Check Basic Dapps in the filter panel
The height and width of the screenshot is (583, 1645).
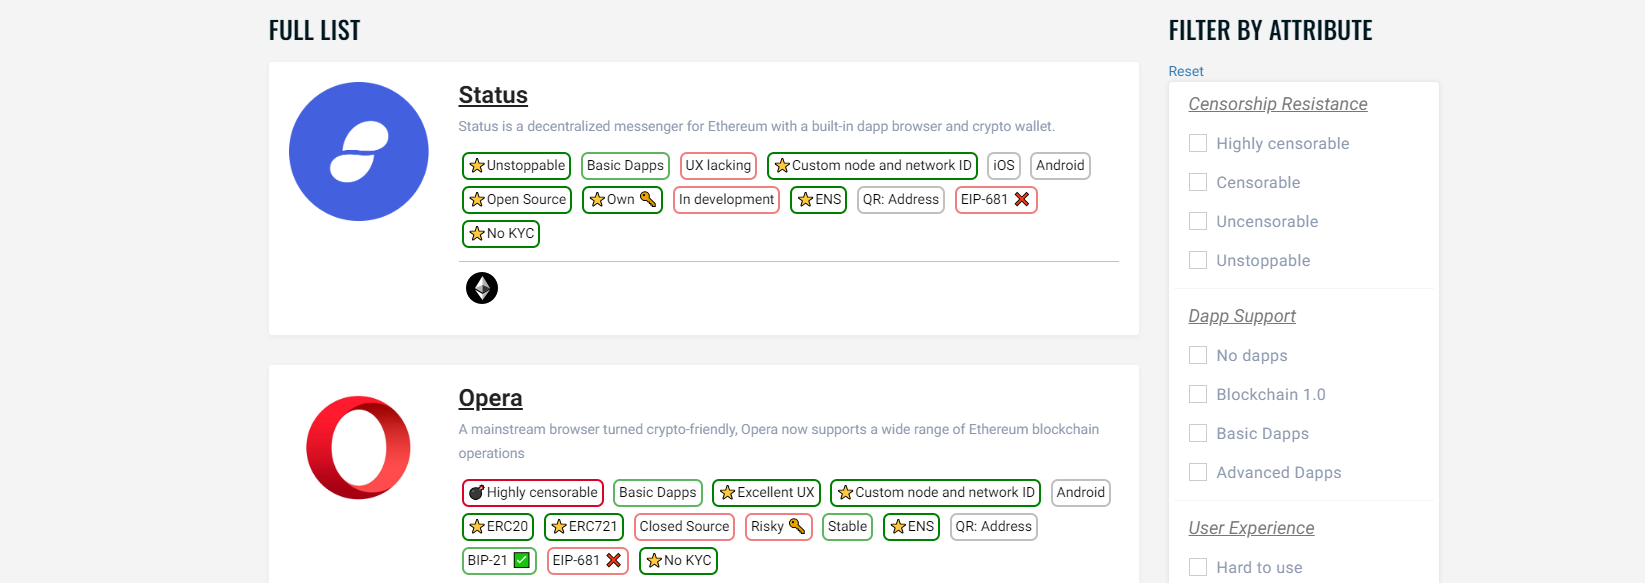tap(1198, 433)
